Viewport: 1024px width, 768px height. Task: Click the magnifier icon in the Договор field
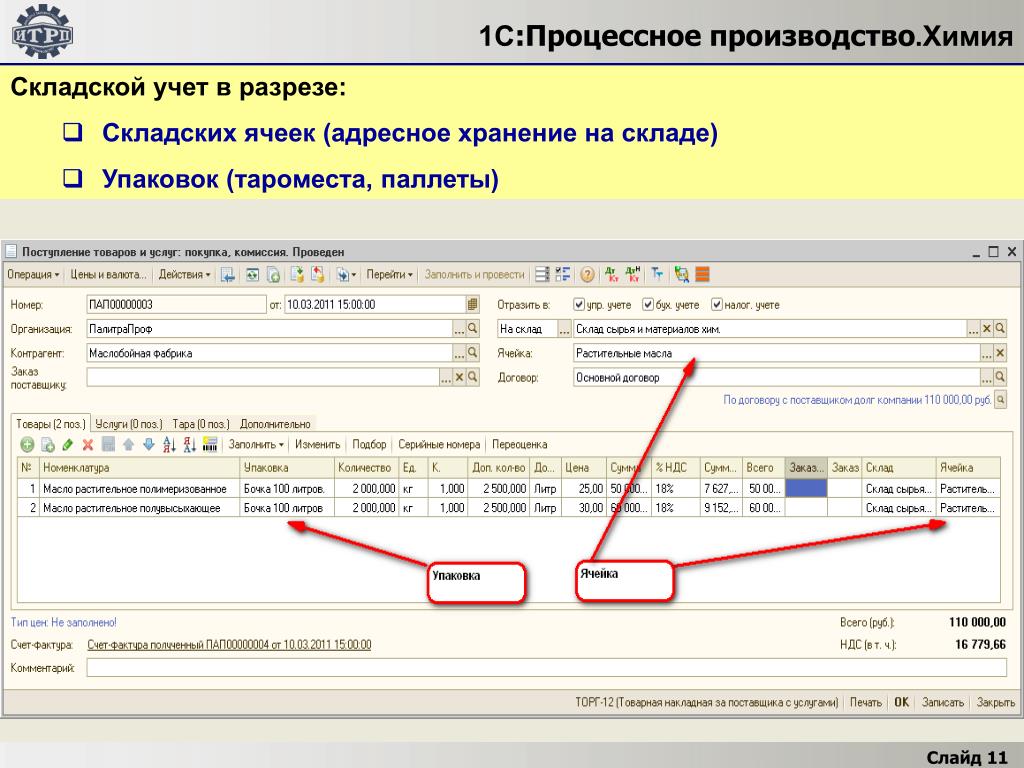tap(1000, 377)
